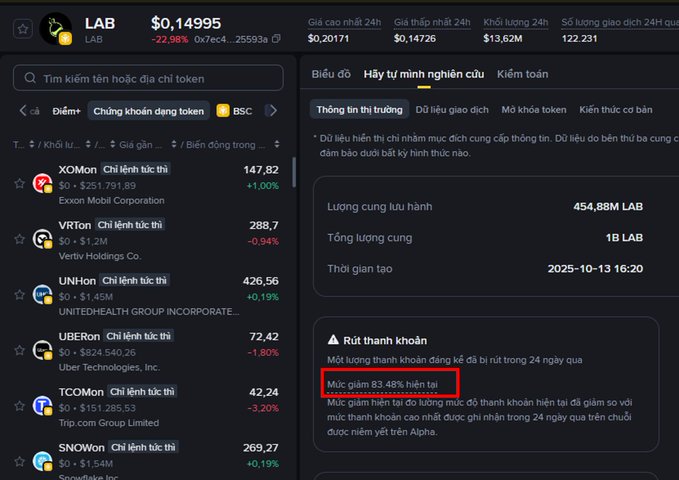Star the UNHon token row
Image resolution: width=679 pixels, height=480 pixels.
point(19,295)
